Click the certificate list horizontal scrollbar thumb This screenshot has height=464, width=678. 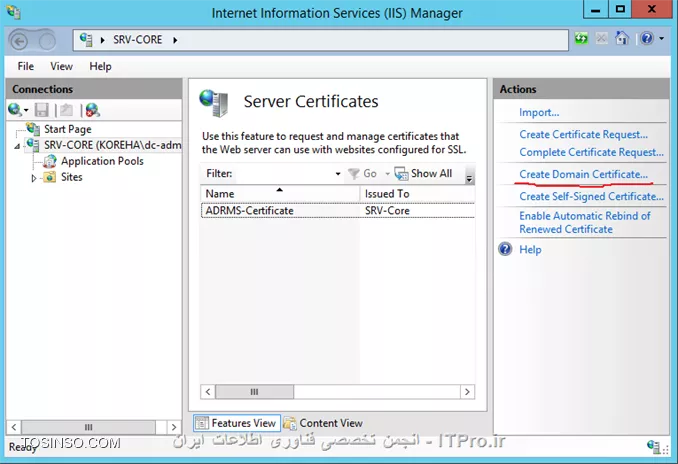click(254, 392)
